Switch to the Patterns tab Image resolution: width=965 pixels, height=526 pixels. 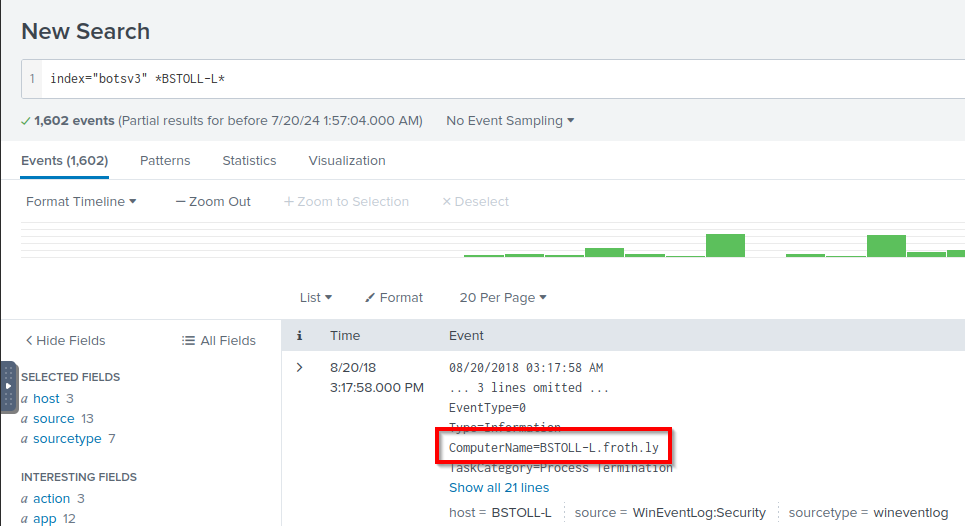[165, 161]
